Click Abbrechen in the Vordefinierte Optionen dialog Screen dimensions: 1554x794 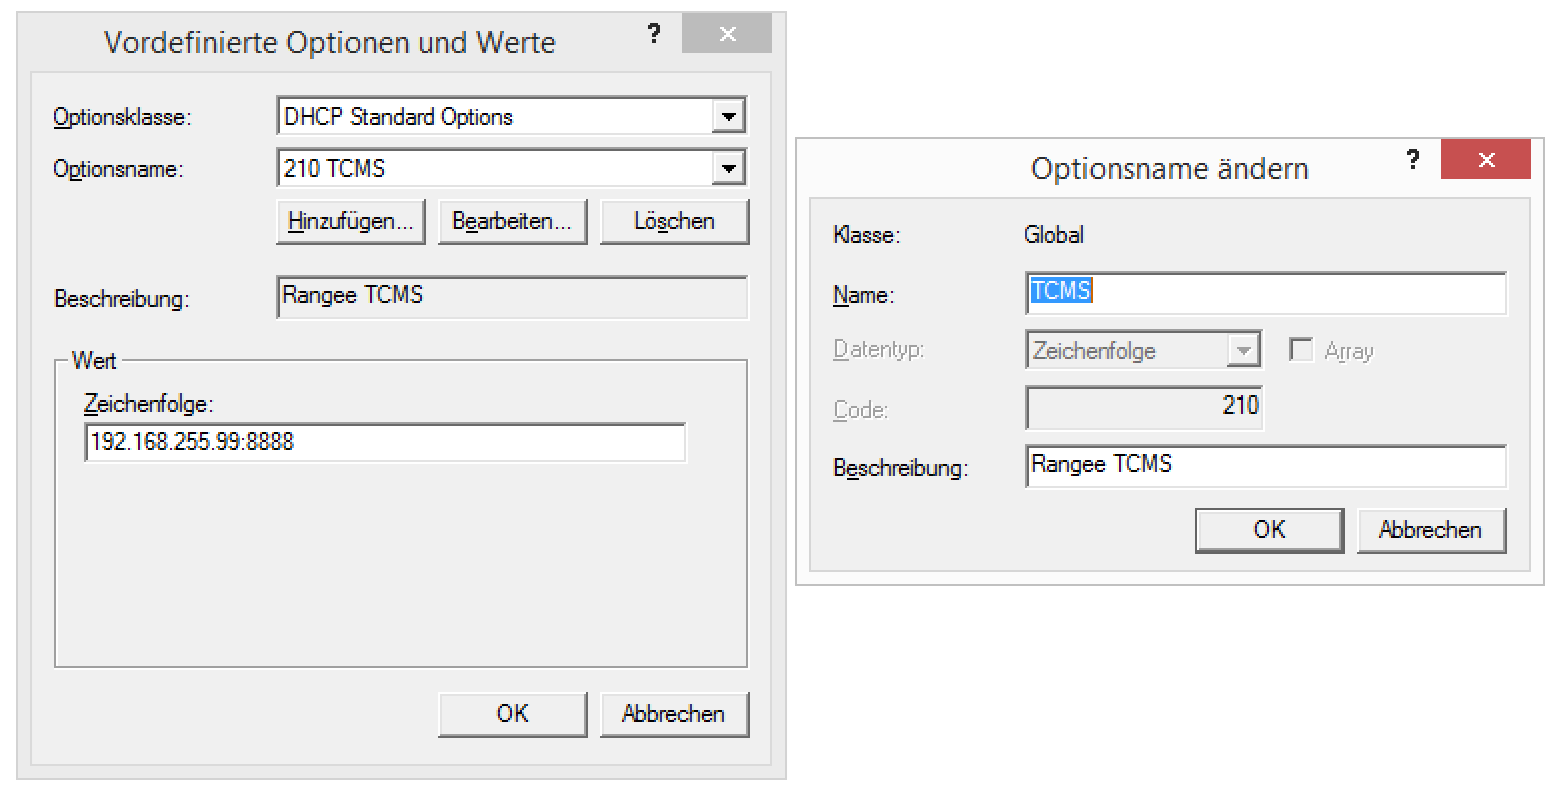[x=674, y=714]
